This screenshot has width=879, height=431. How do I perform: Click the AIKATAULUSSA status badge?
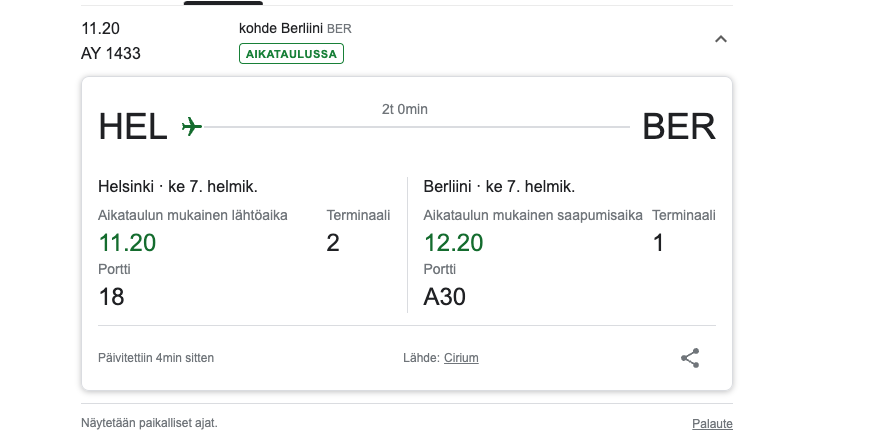coord(291,54)
